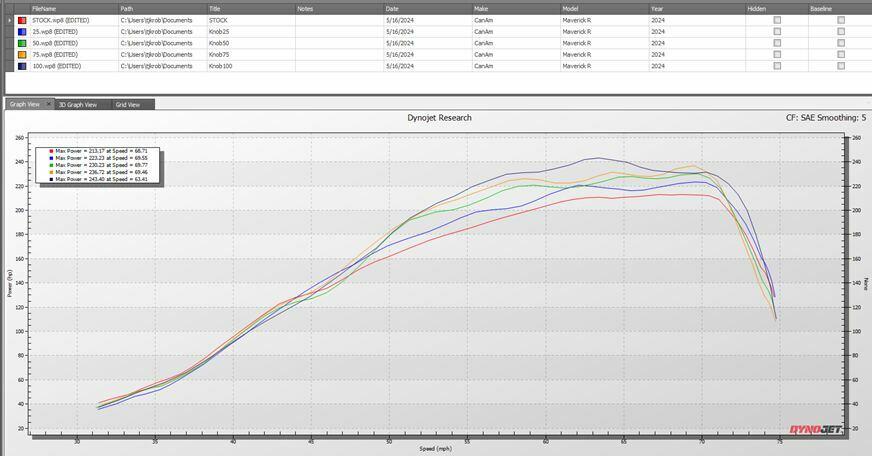Image resolution: width=872 pixels, height=456 pixels.
Task: Open the 3D Graph View tab
Action: click(x=78, y=105)
